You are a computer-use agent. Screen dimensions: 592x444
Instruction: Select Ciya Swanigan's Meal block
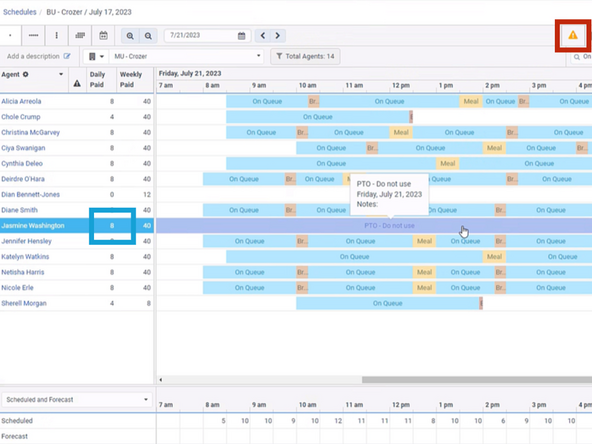pos(494,148)
